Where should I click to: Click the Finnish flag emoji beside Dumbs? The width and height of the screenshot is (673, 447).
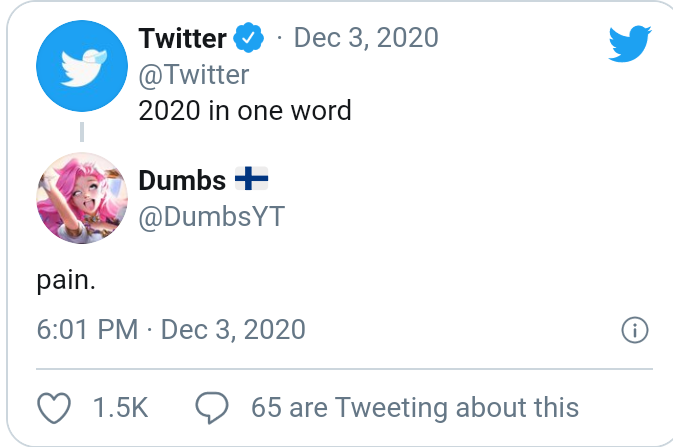pos(251,179)
